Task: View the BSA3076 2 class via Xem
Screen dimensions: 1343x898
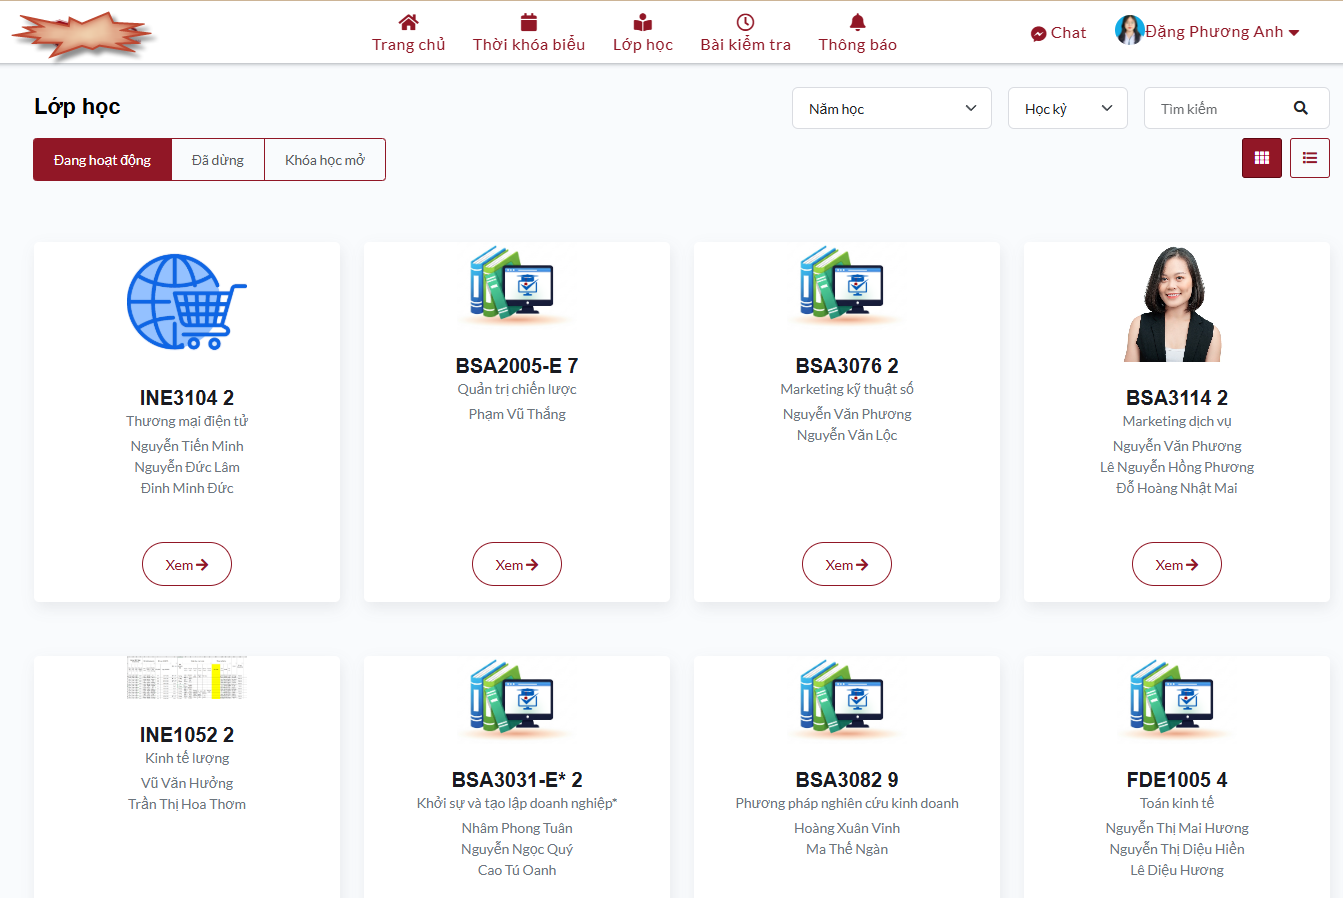Action: coord(846,564)
